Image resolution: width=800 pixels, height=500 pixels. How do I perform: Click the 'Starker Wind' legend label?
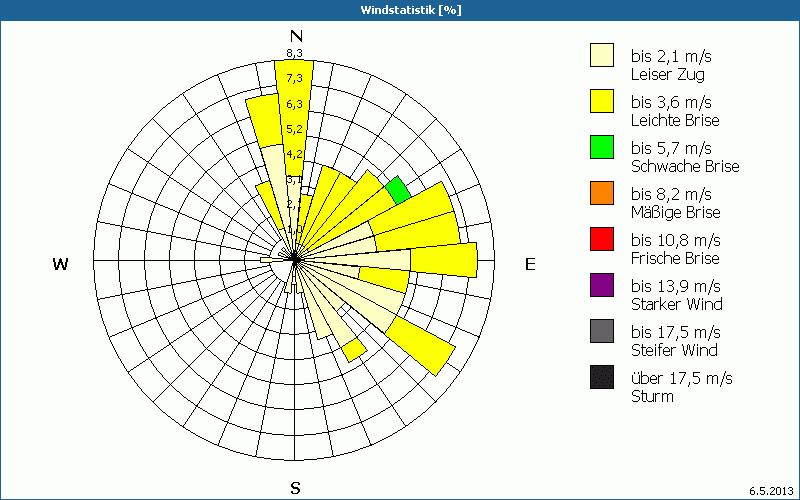(x=677, y=304)
